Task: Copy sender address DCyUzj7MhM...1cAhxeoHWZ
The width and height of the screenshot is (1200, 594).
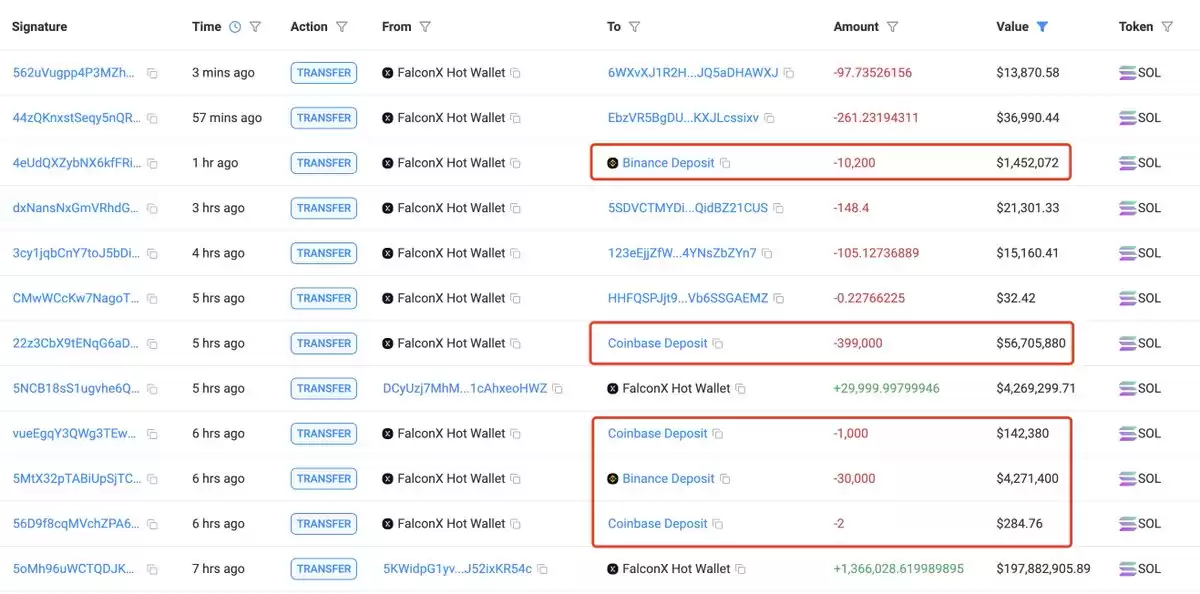Action: pyautogui.click(x=558, y=388)
